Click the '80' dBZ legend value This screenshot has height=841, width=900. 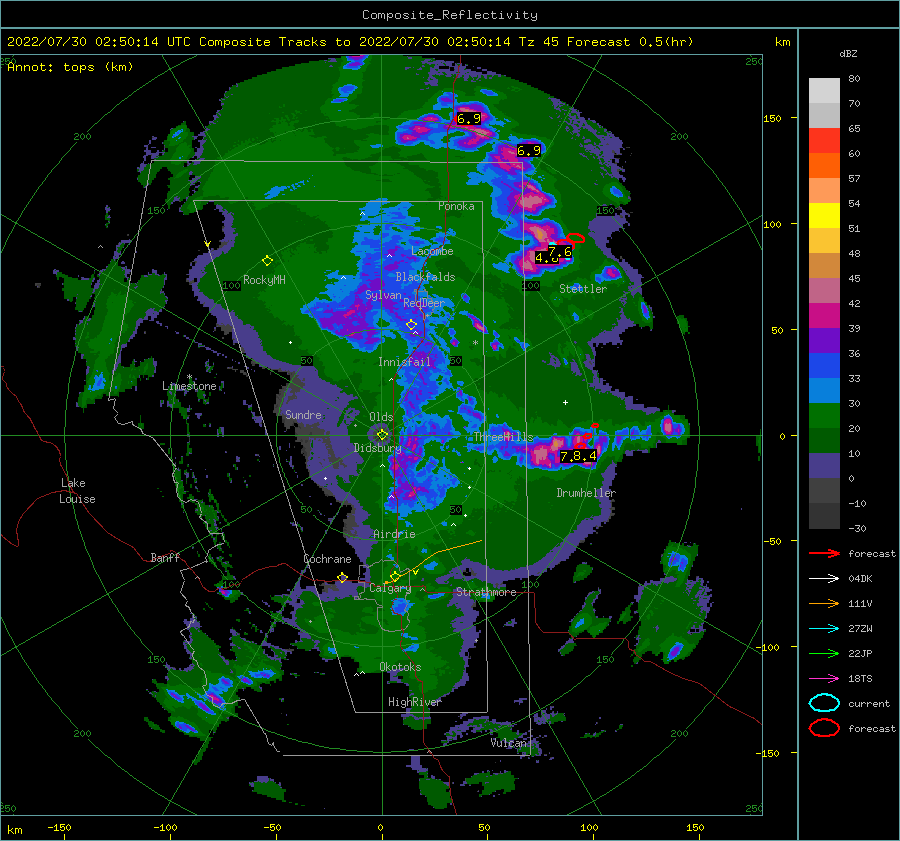coord(854,79)
